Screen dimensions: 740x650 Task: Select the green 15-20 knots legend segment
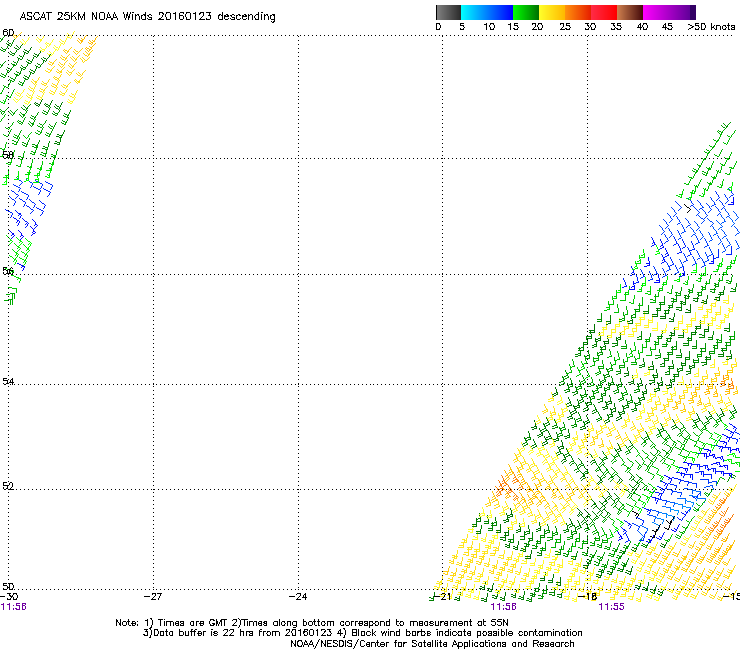(x=526, y=12)
